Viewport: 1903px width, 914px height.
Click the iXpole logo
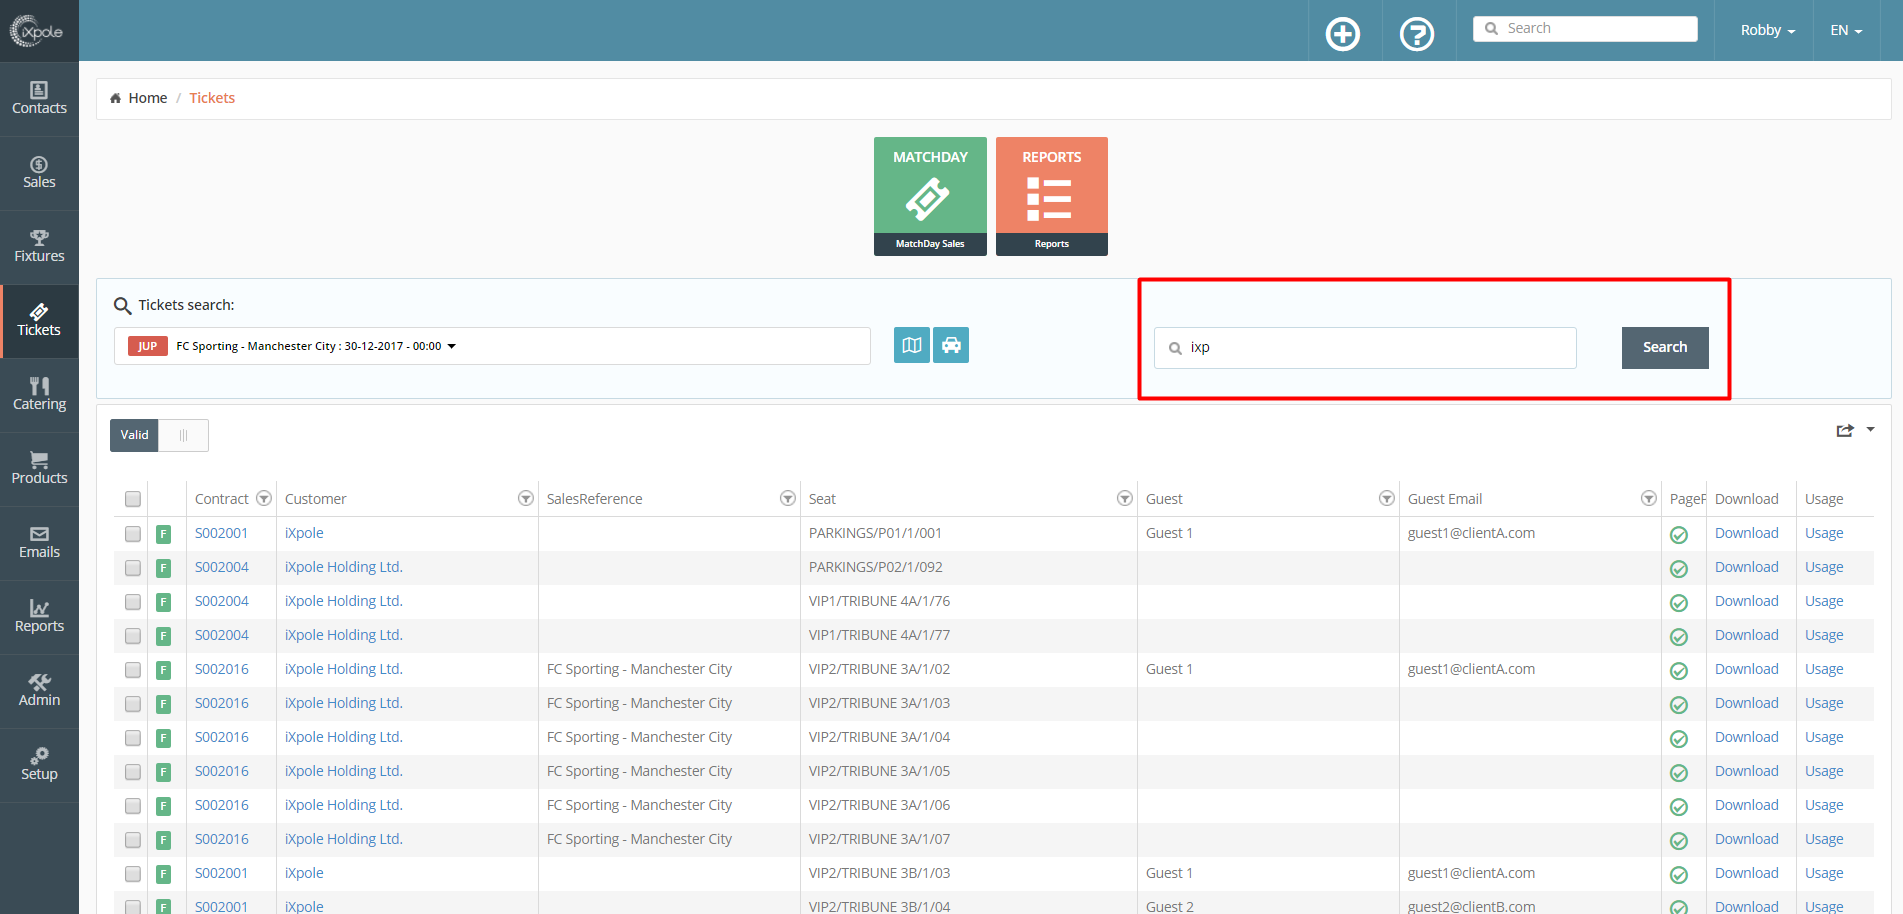coord(38,31)
